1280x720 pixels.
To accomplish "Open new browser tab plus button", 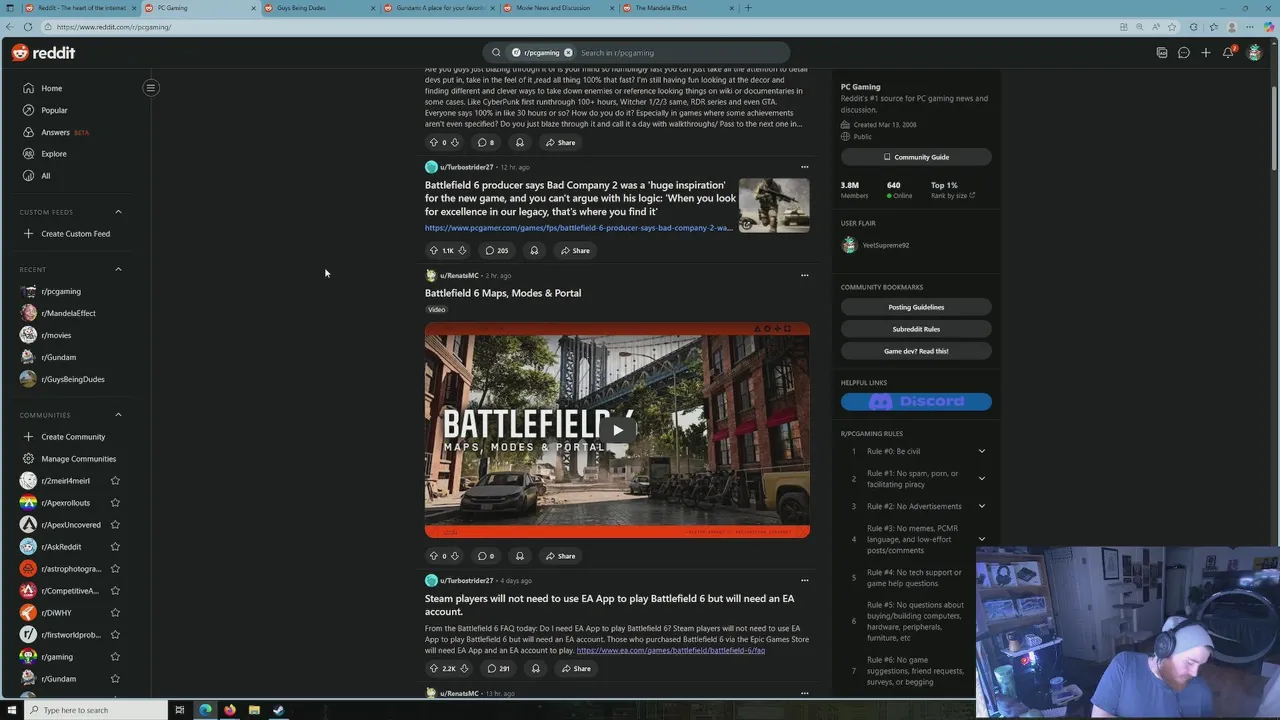I will pos(748,8).
